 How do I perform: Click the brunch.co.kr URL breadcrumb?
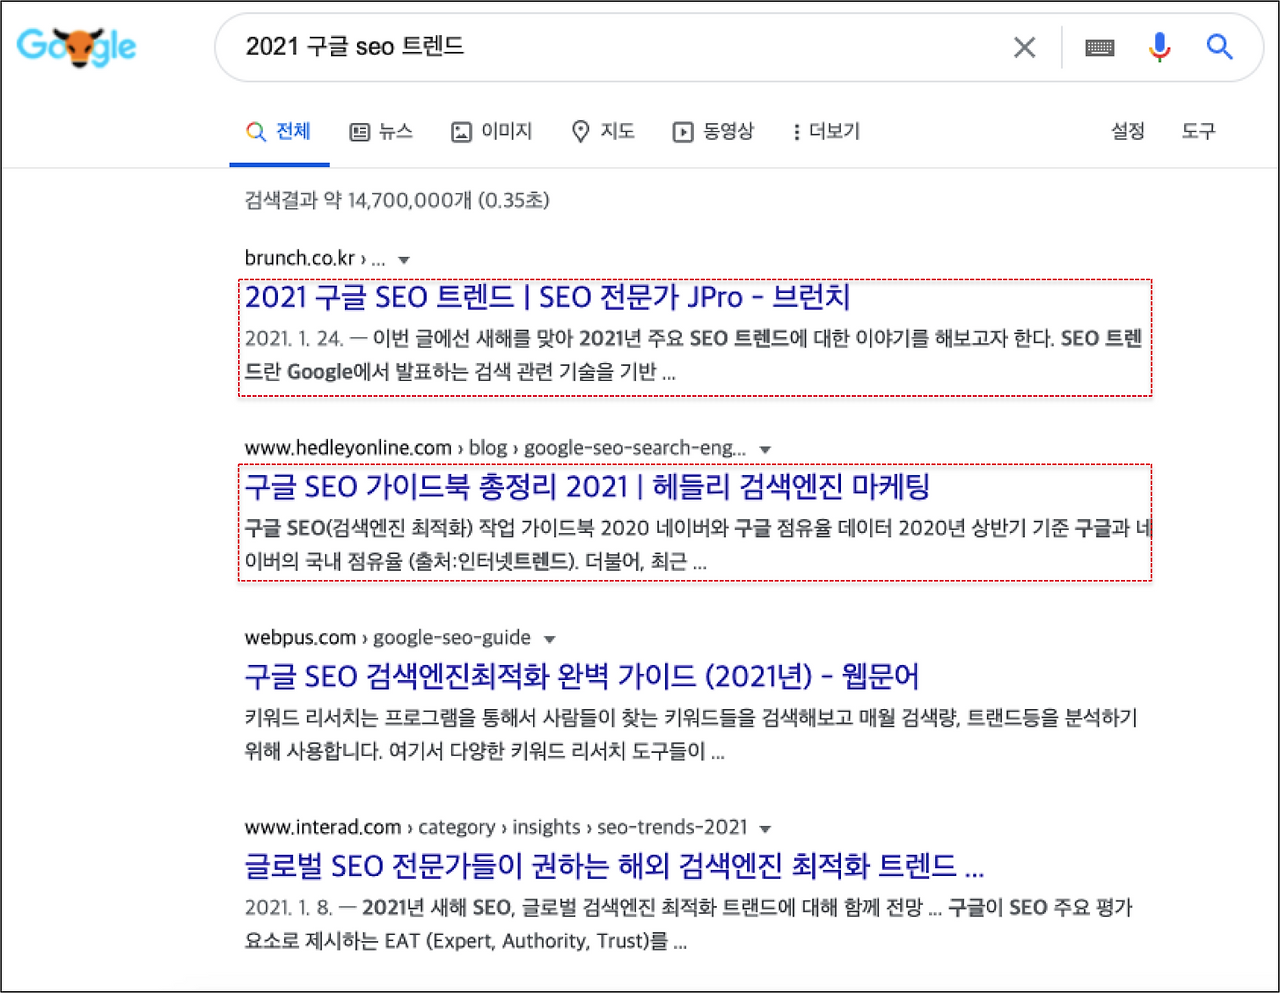tap(315, 258)
